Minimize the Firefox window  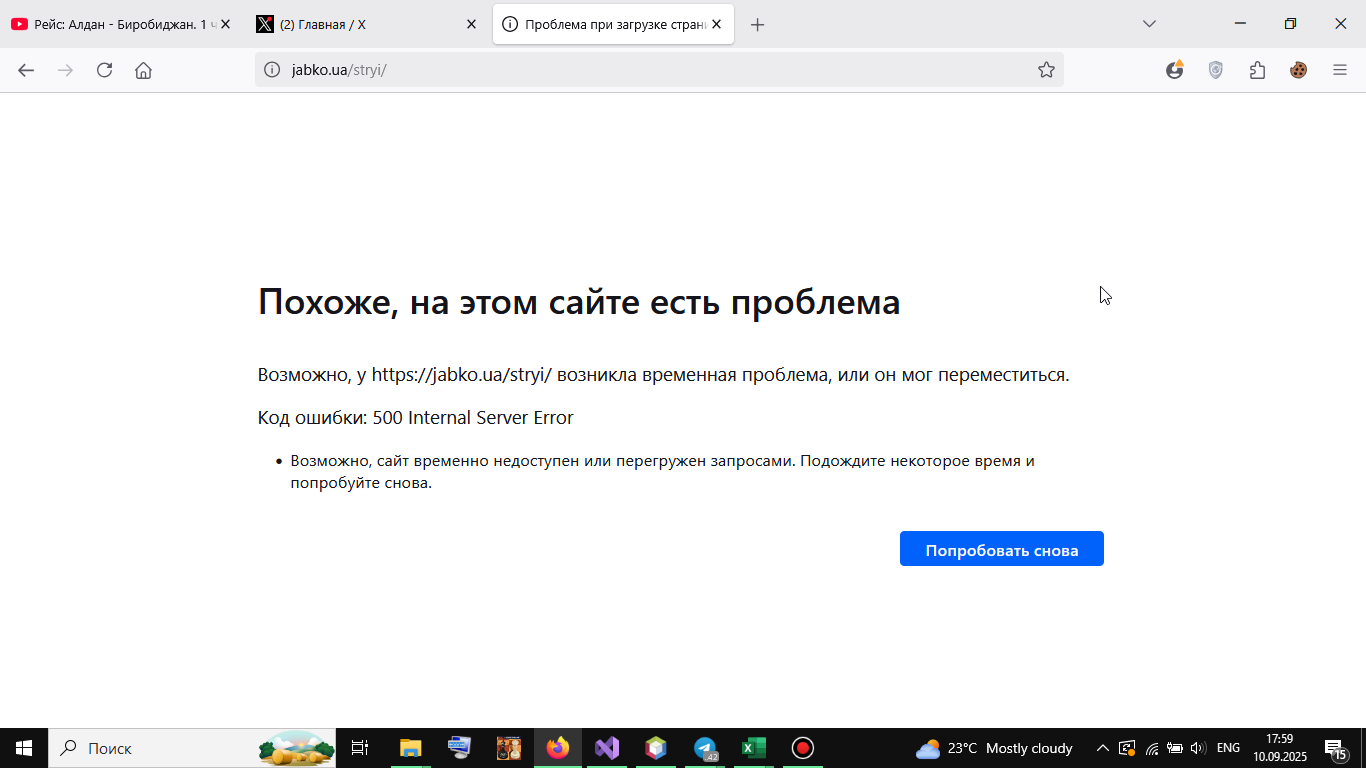(x=1240, y=24)
